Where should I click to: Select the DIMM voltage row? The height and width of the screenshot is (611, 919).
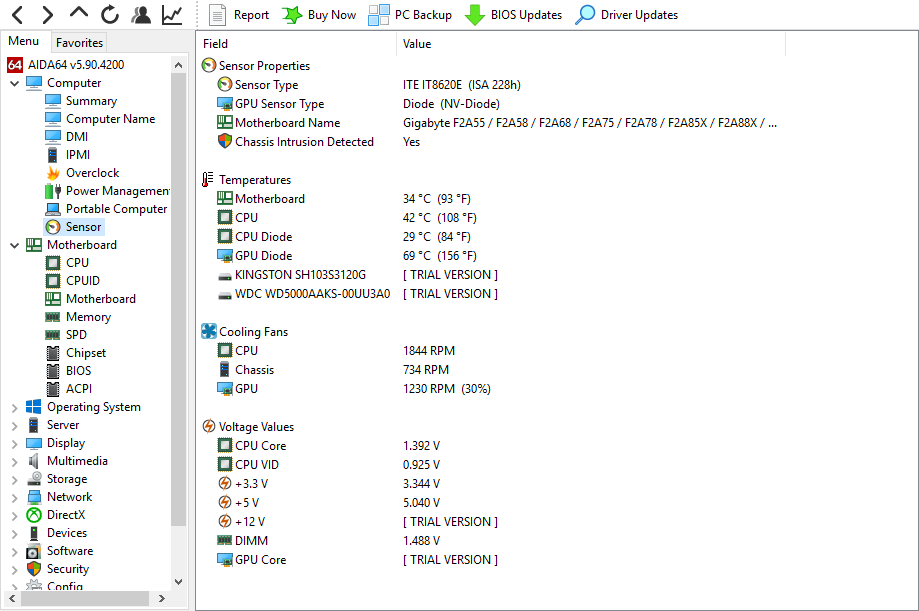(x=492, y=541)
